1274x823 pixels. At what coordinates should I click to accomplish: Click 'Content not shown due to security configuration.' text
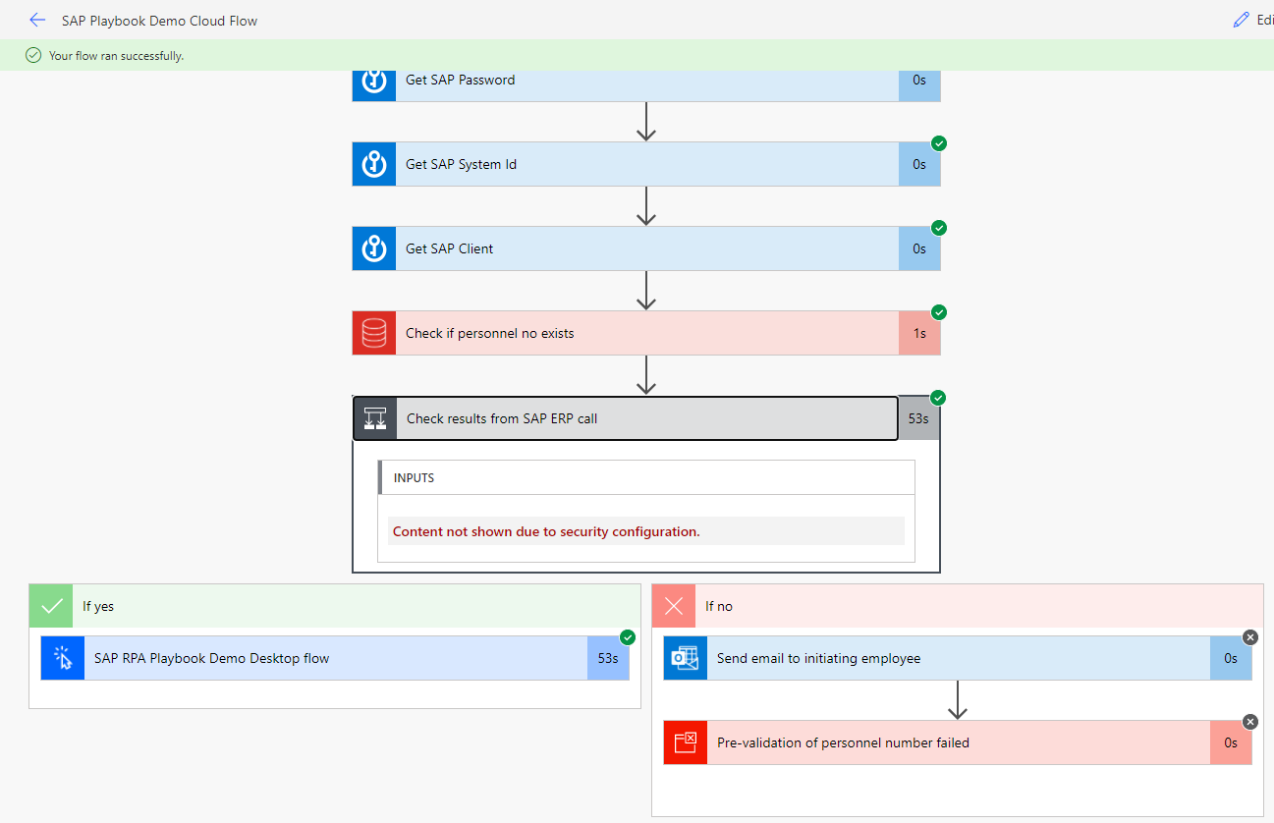(546, 531)
